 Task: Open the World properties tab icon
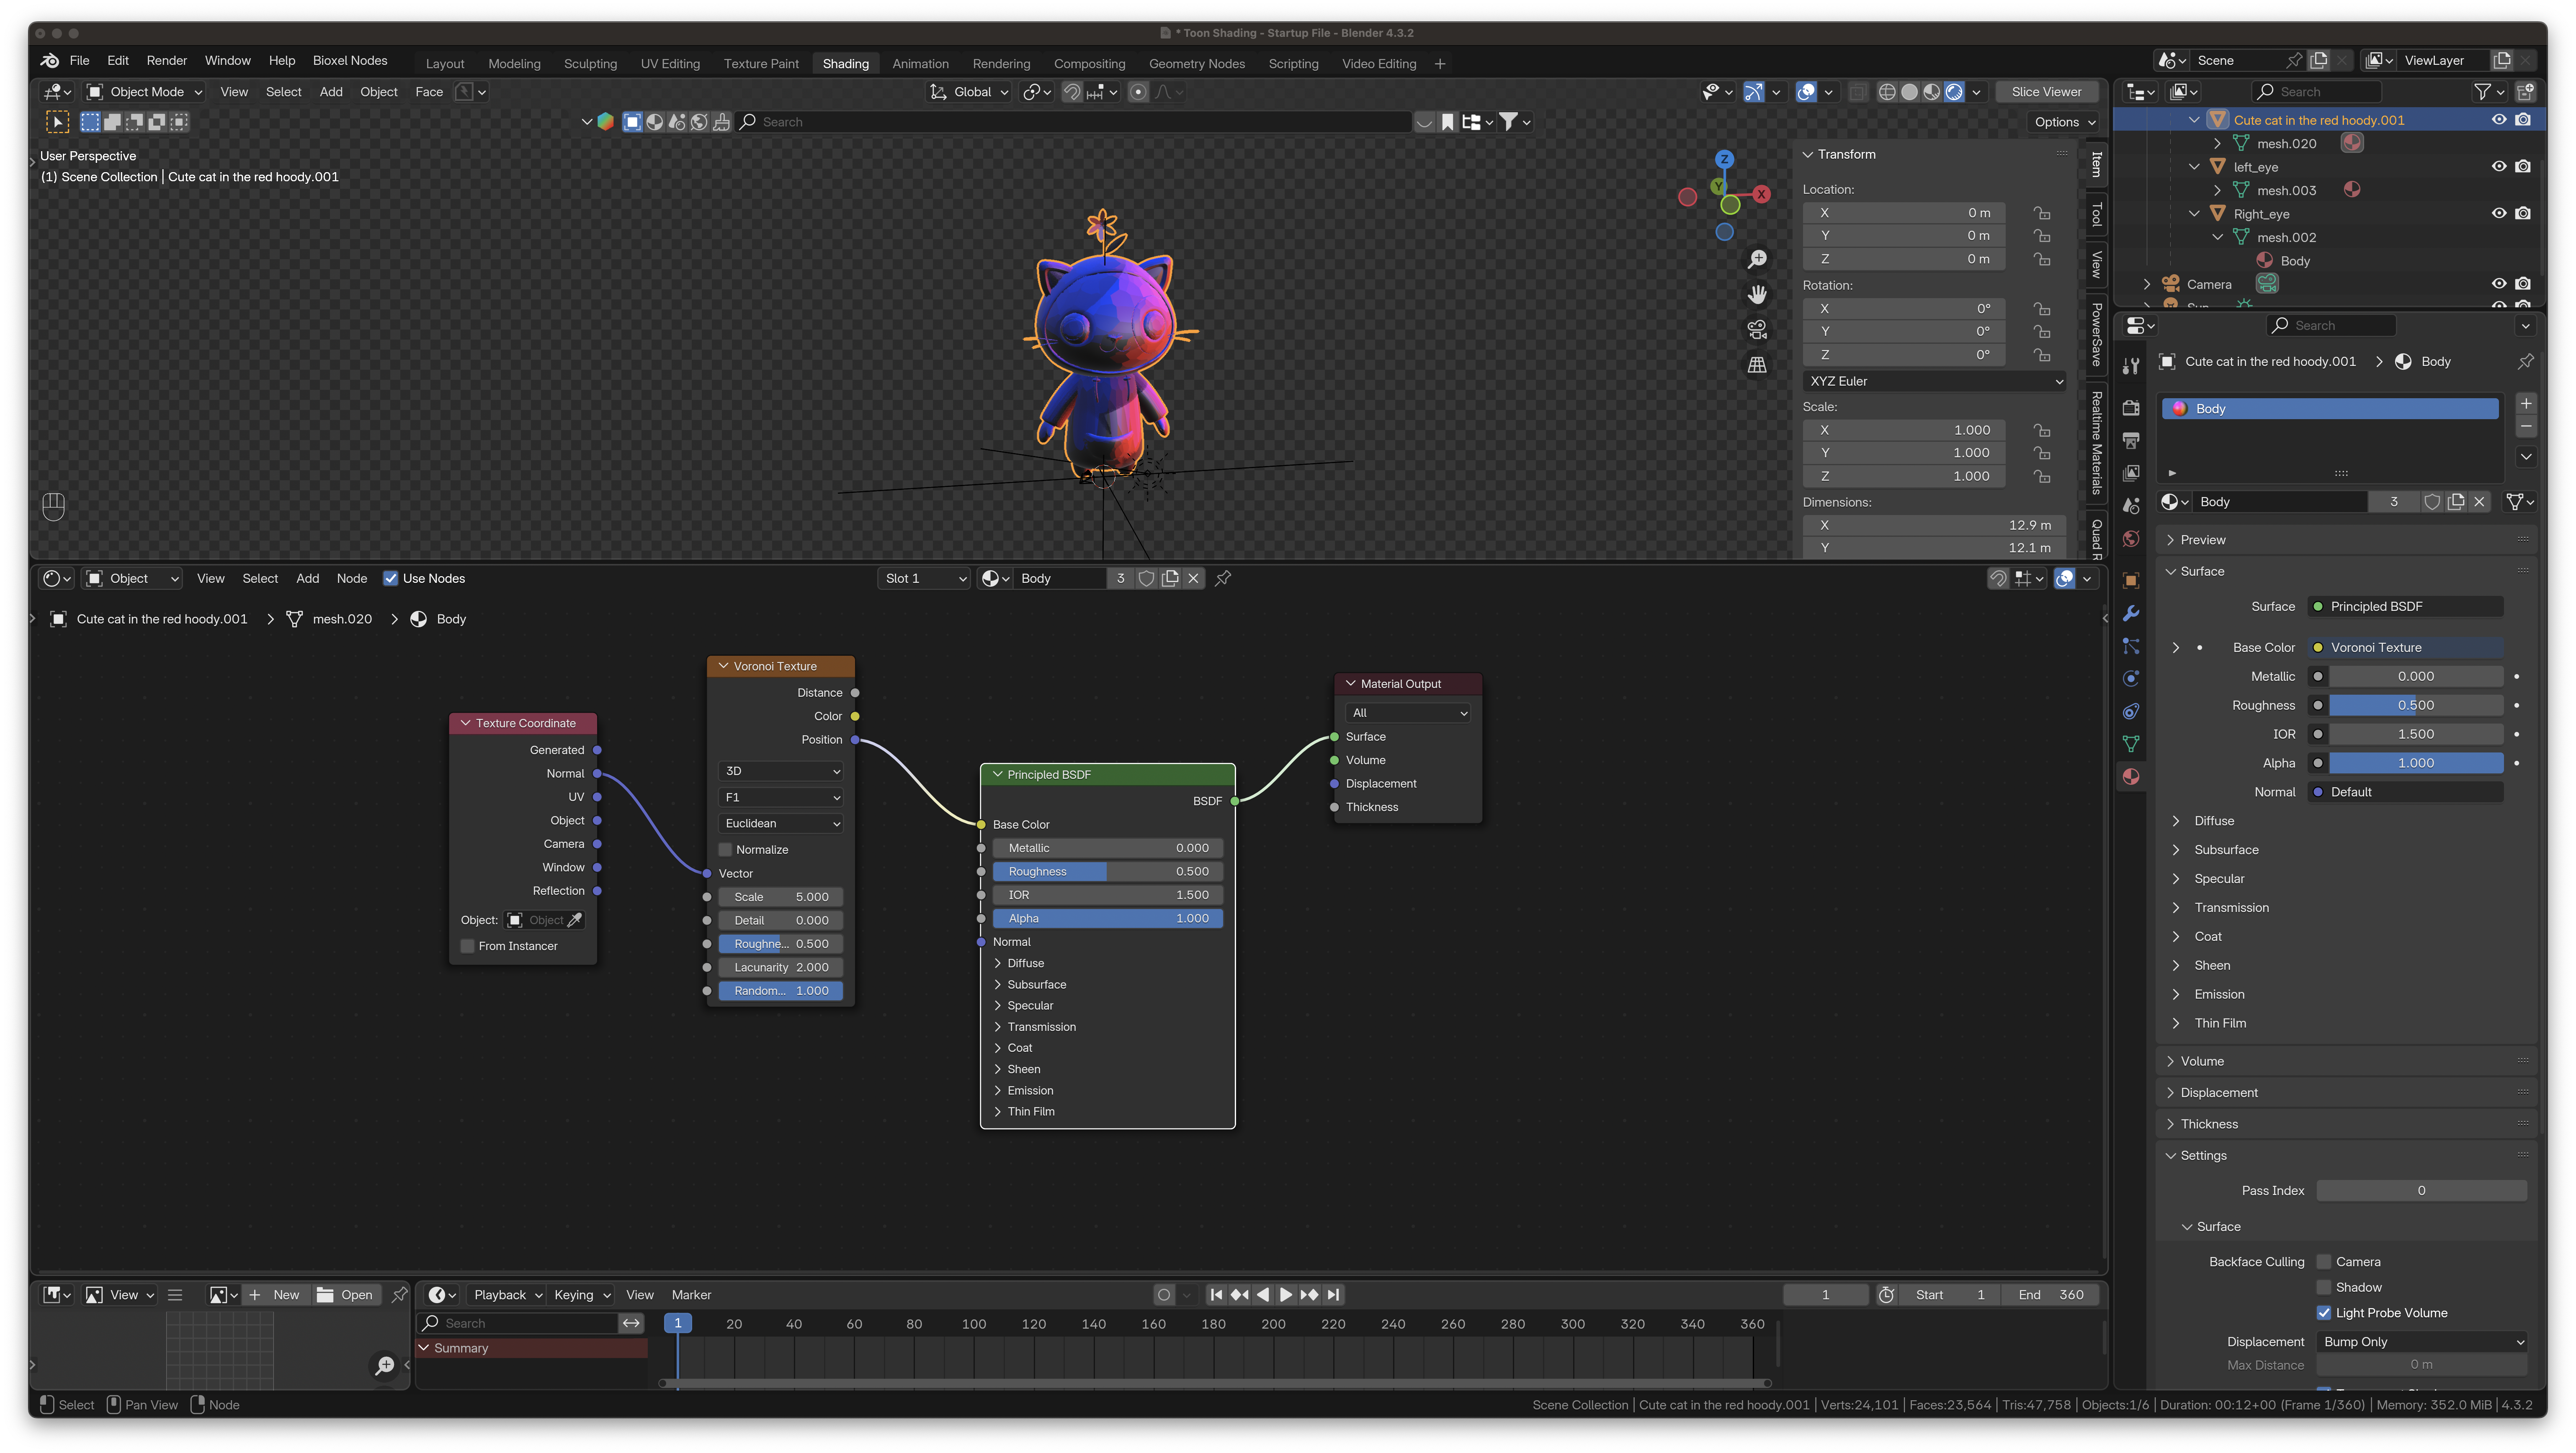[x=2131, y=539]
